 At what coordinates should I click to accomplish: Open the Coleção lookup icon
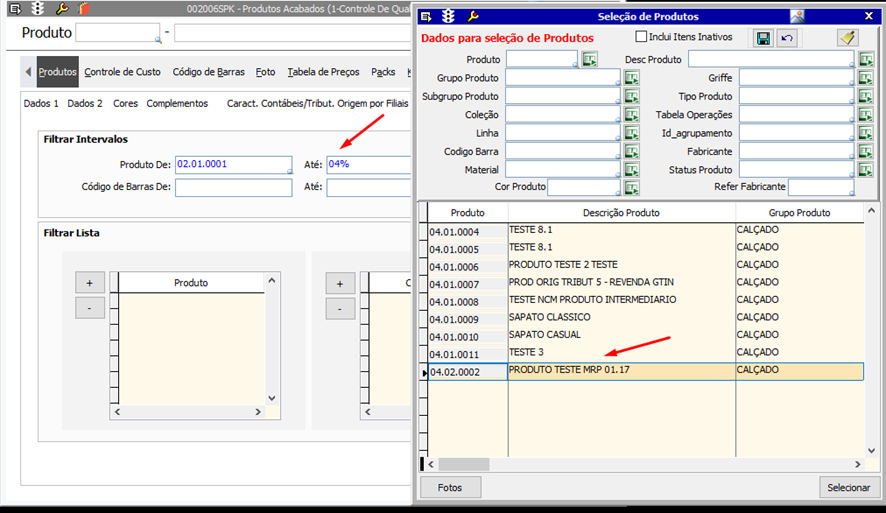point(631,115)
